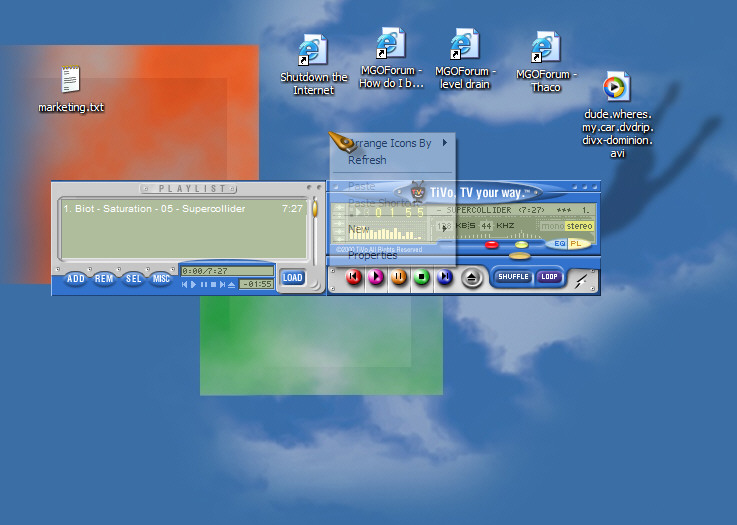The width and height of the screenshot is (737, 525).
Task: Choose Properties from the context menu
Action: (393, 255)
